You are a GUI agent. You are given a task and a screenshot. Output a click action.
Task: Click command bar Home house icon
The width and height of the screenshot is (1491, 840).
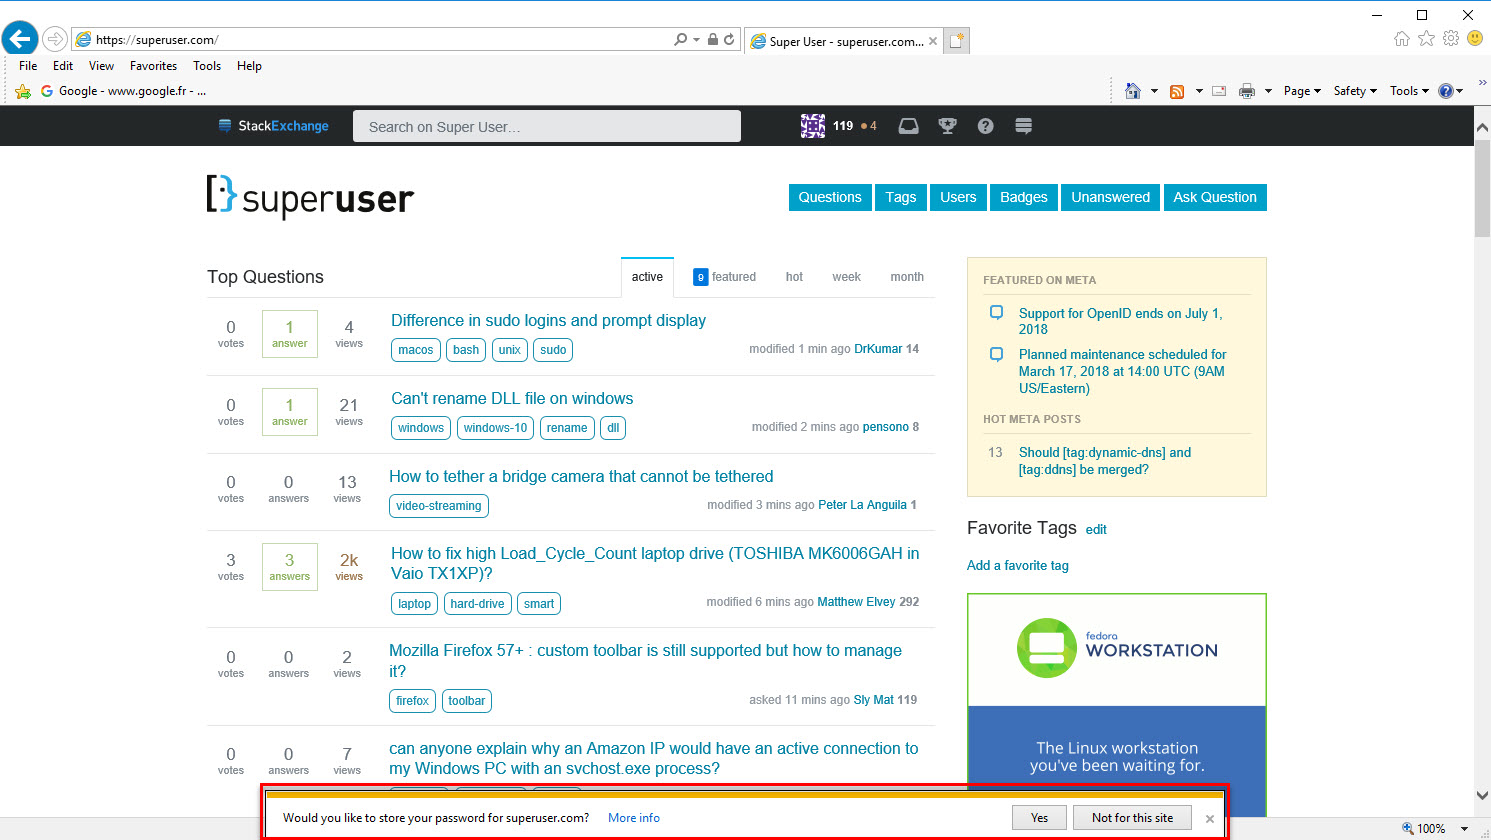[x=1132, y=91]
